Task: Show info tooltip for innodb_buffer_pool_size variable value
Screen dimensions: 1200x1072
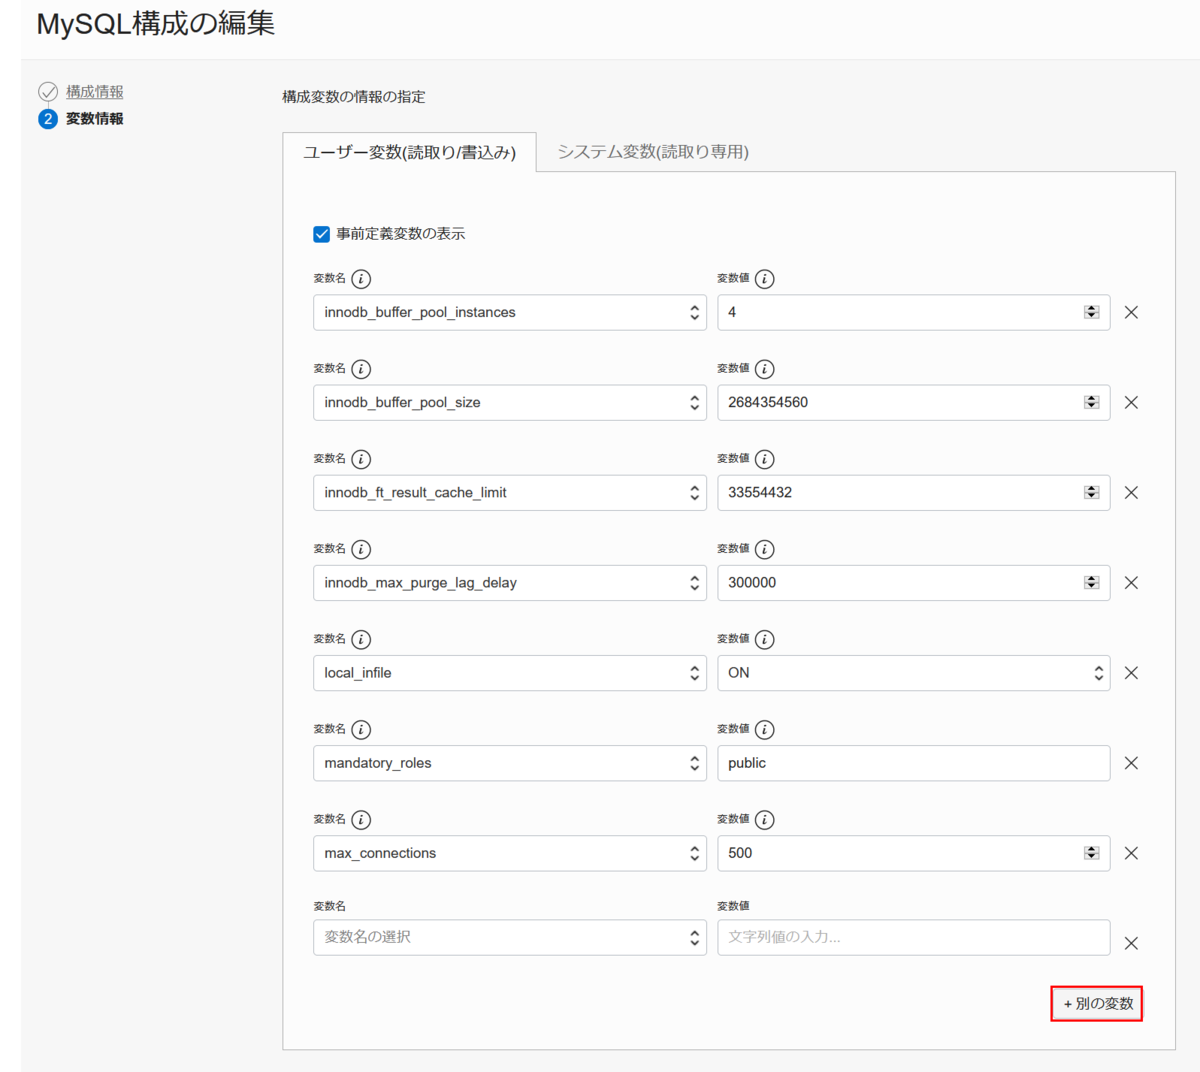Action: pyautogui.click(x=765, y=369)
